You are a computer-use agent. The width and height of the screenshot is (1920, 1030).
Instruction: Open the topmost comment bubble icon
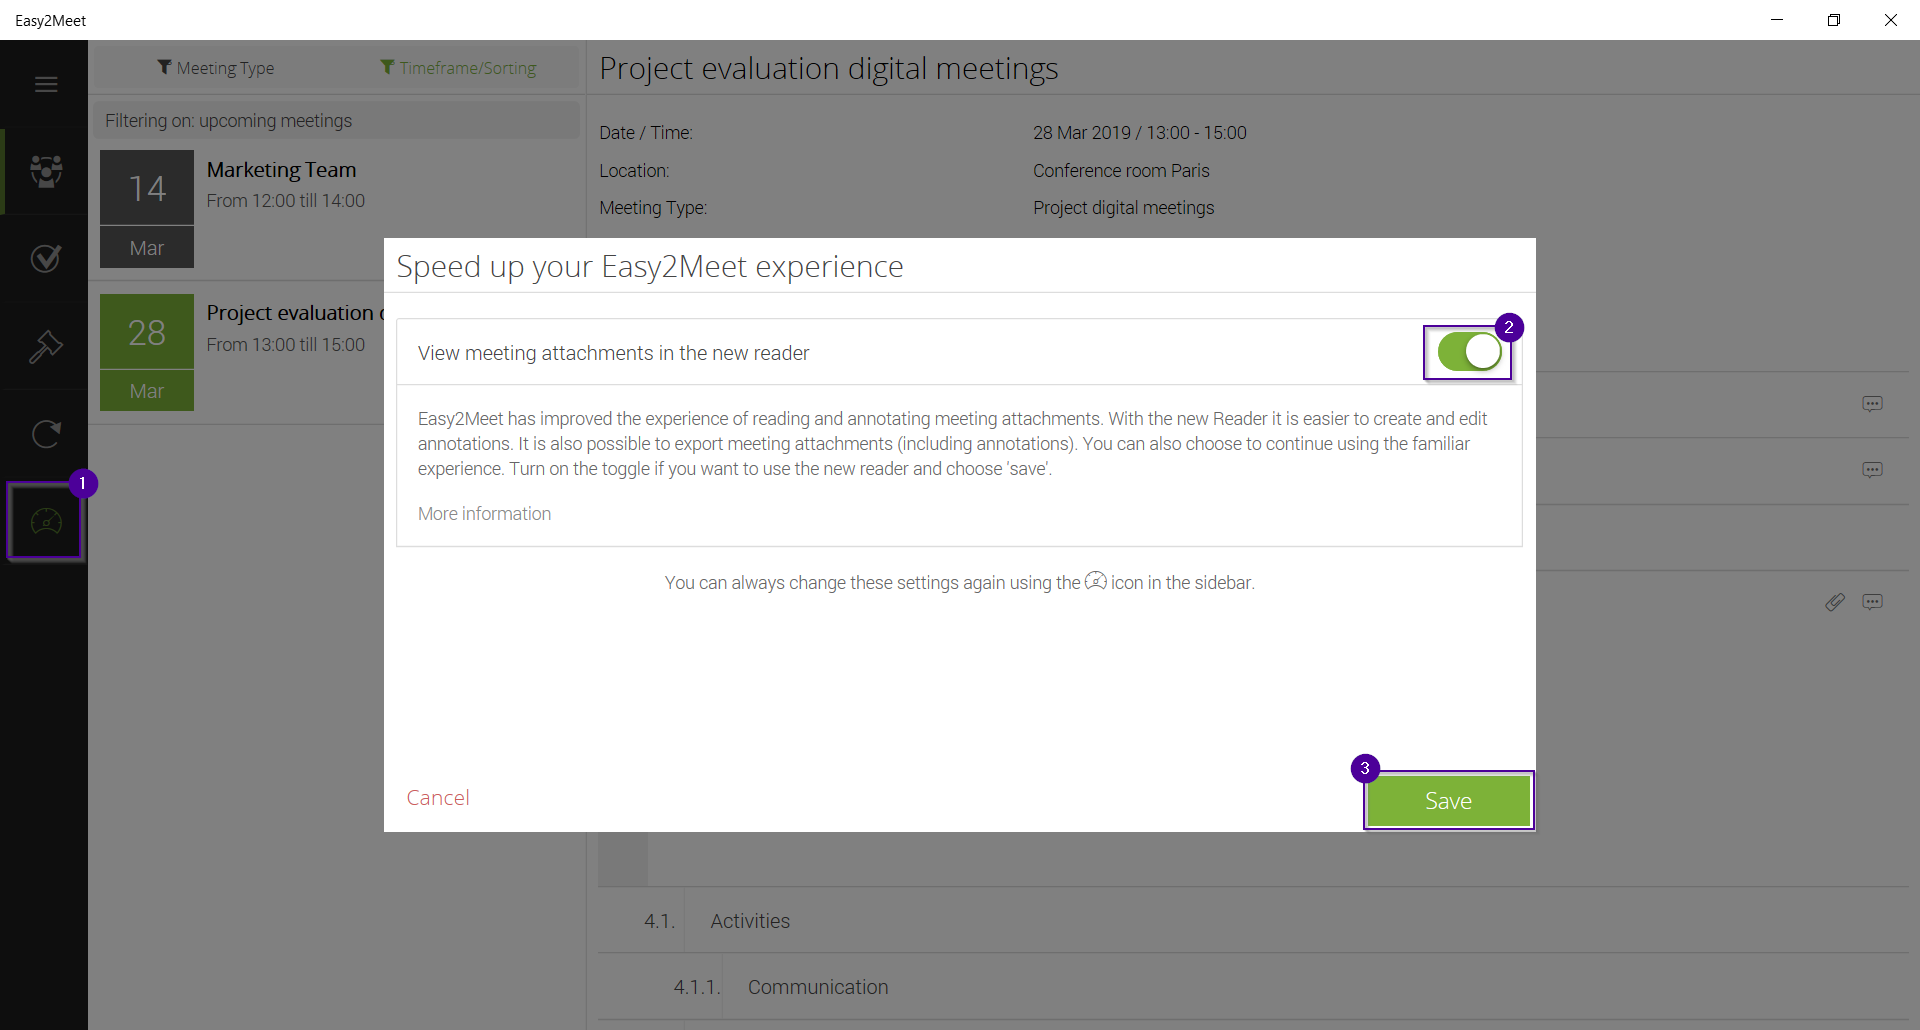tap(1872, 404)
